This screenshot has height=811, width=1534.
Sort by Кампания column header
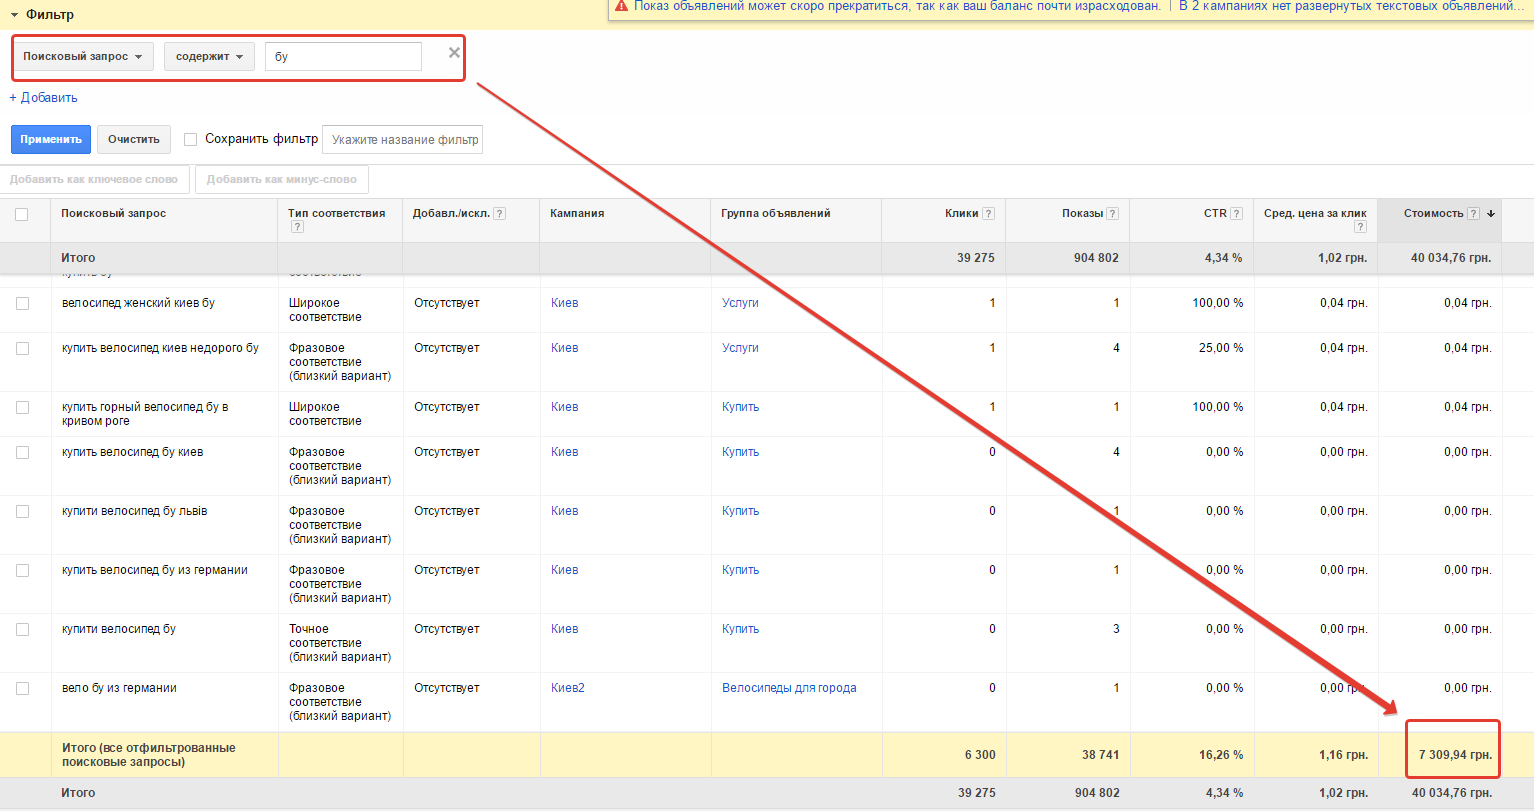tap(577, 213)
